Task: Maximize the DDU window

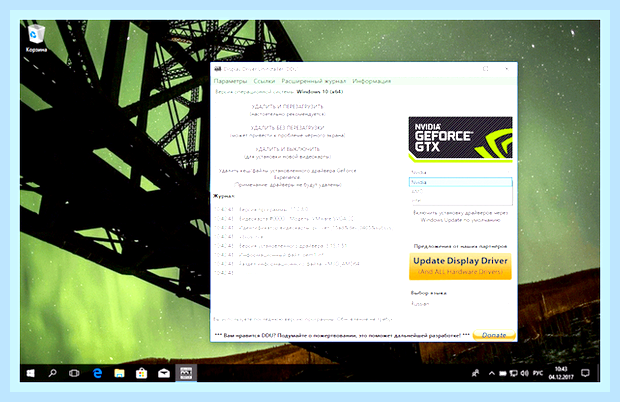Action: click(x=486, y=69)
